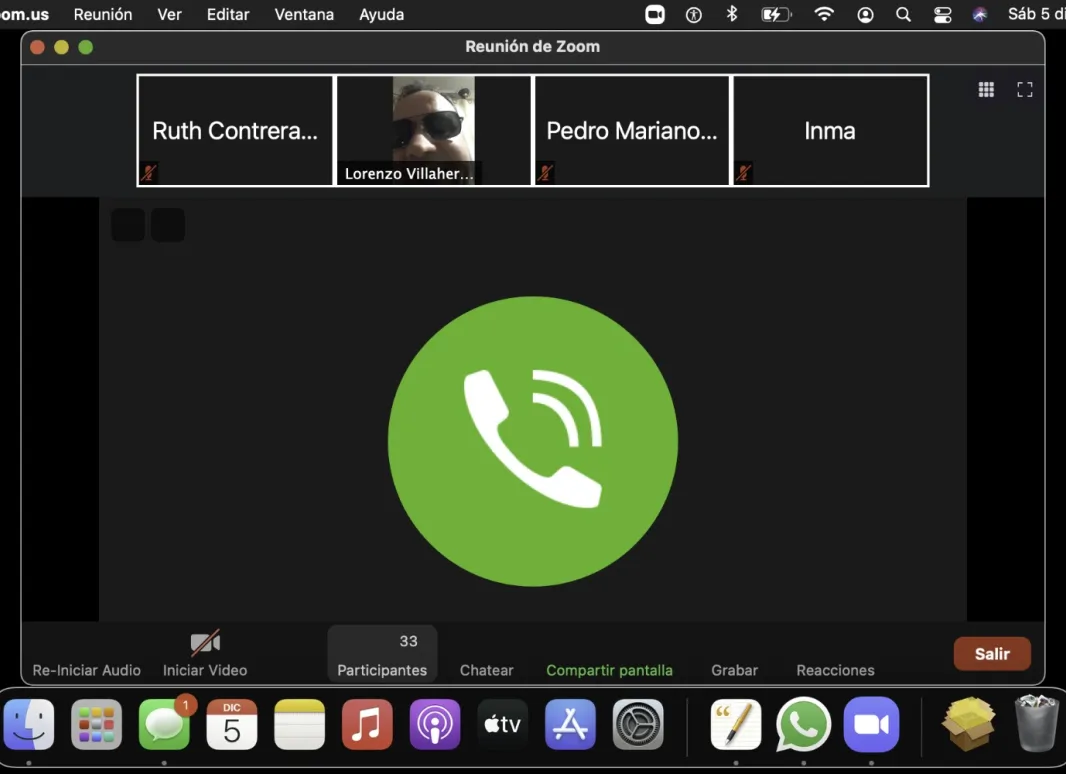Screen dimensions: 1066x774
Task: Open Wi-Fi menu in menu bar
Action: pos(824,14)
